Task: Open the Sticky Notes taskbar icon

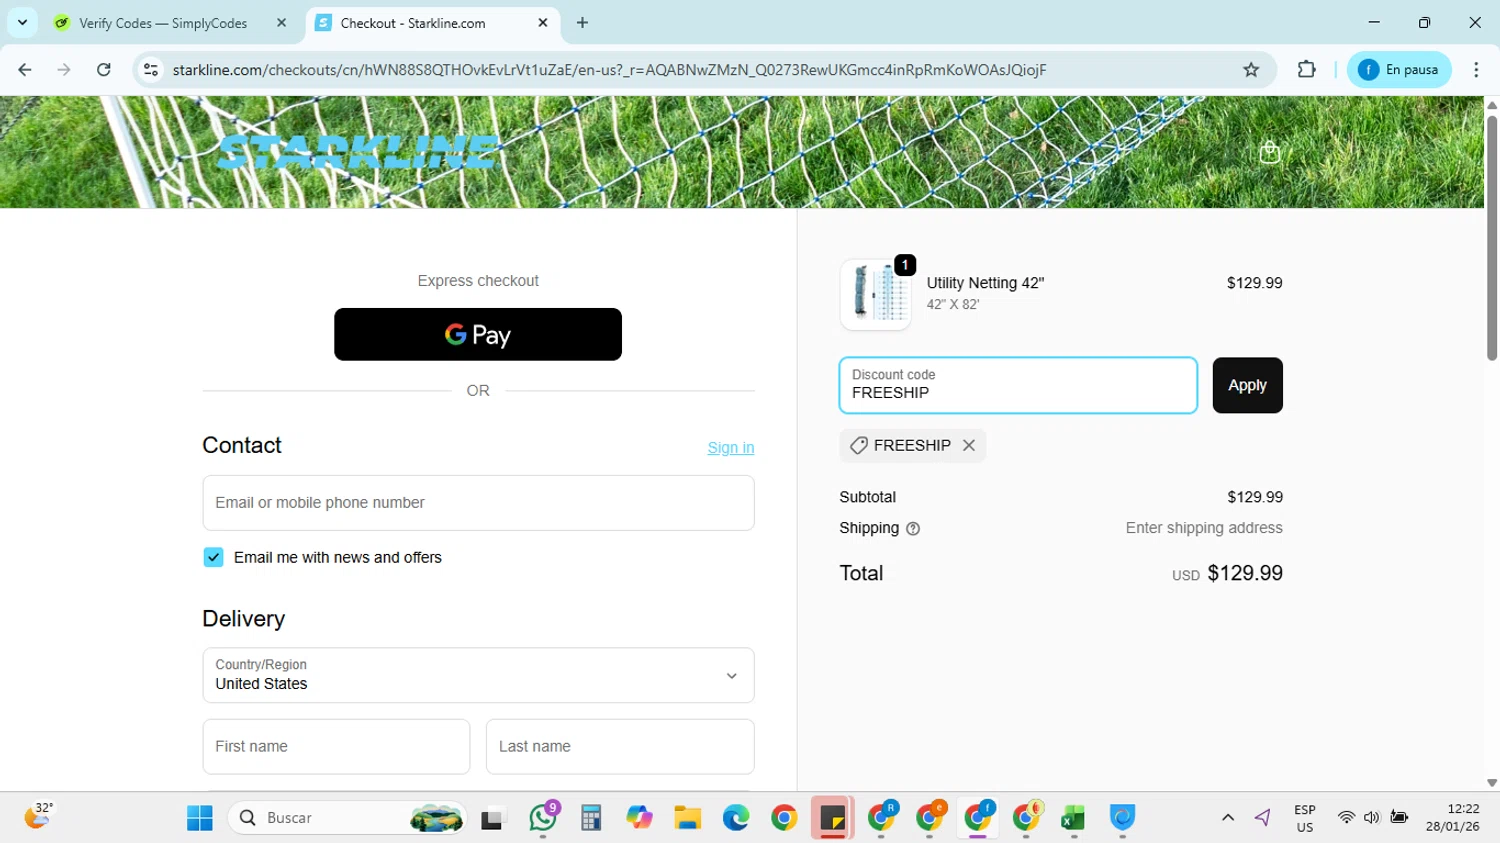Action: point(832,818)
